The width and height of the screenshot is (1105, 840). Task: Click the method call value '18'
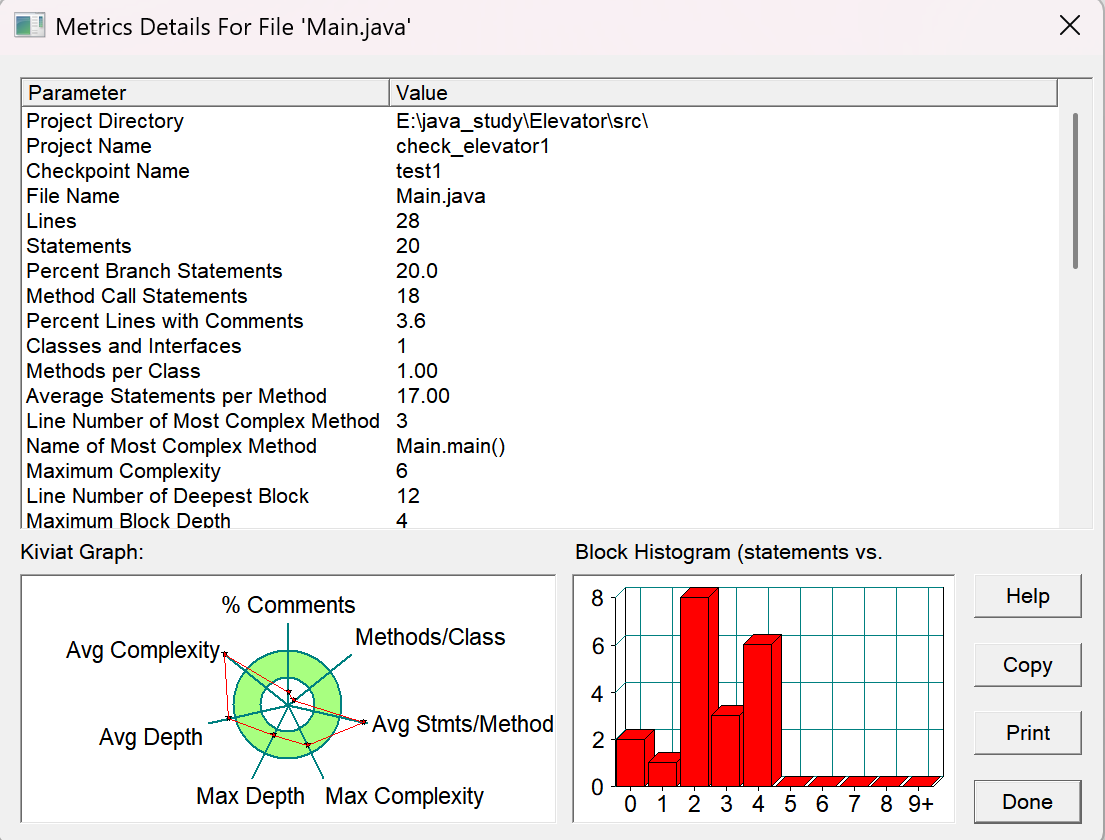coord(407,296)
